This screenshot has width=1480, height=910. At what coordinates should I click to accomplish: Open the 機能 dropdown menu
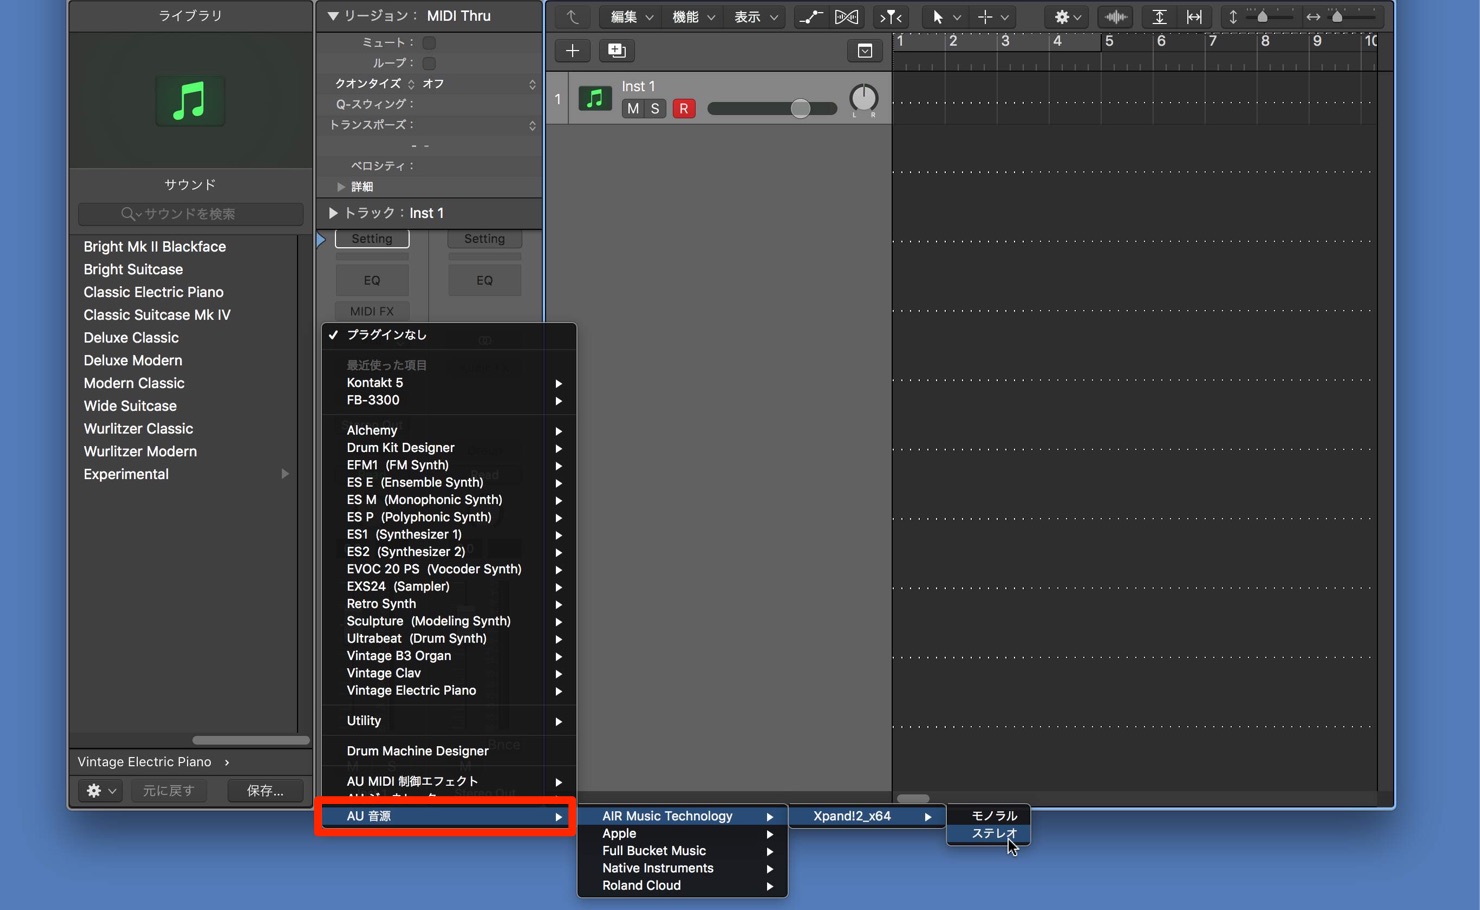[693, 17]
